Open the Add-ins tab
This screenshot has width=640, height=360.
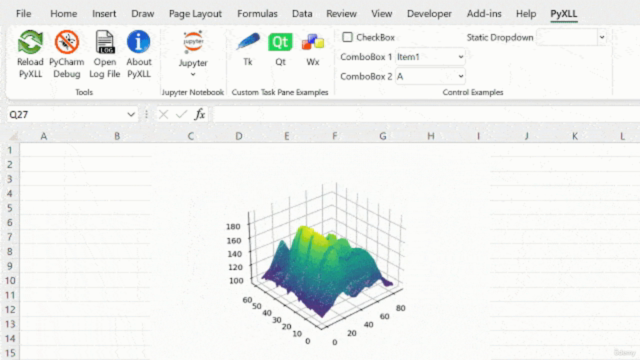(x=484, y=13)
